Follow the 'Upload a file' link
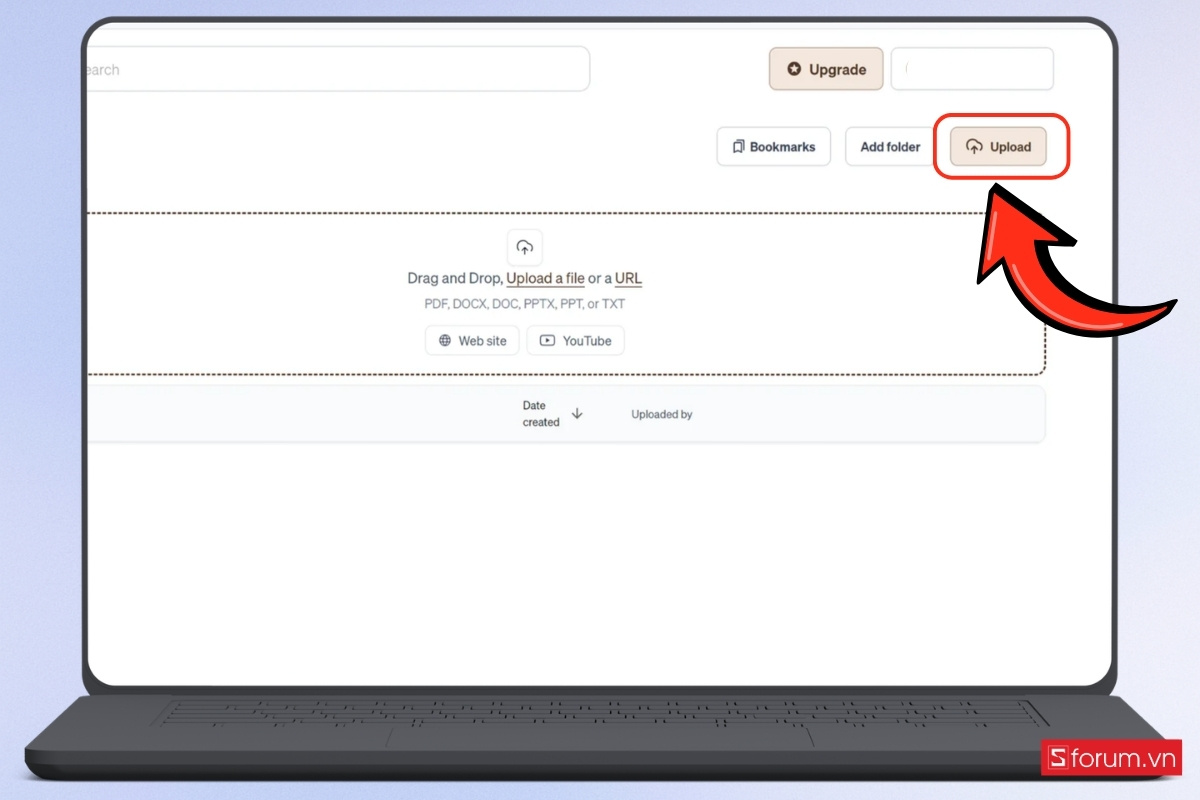Screen dimensions: 1200x800 [545, 279]
